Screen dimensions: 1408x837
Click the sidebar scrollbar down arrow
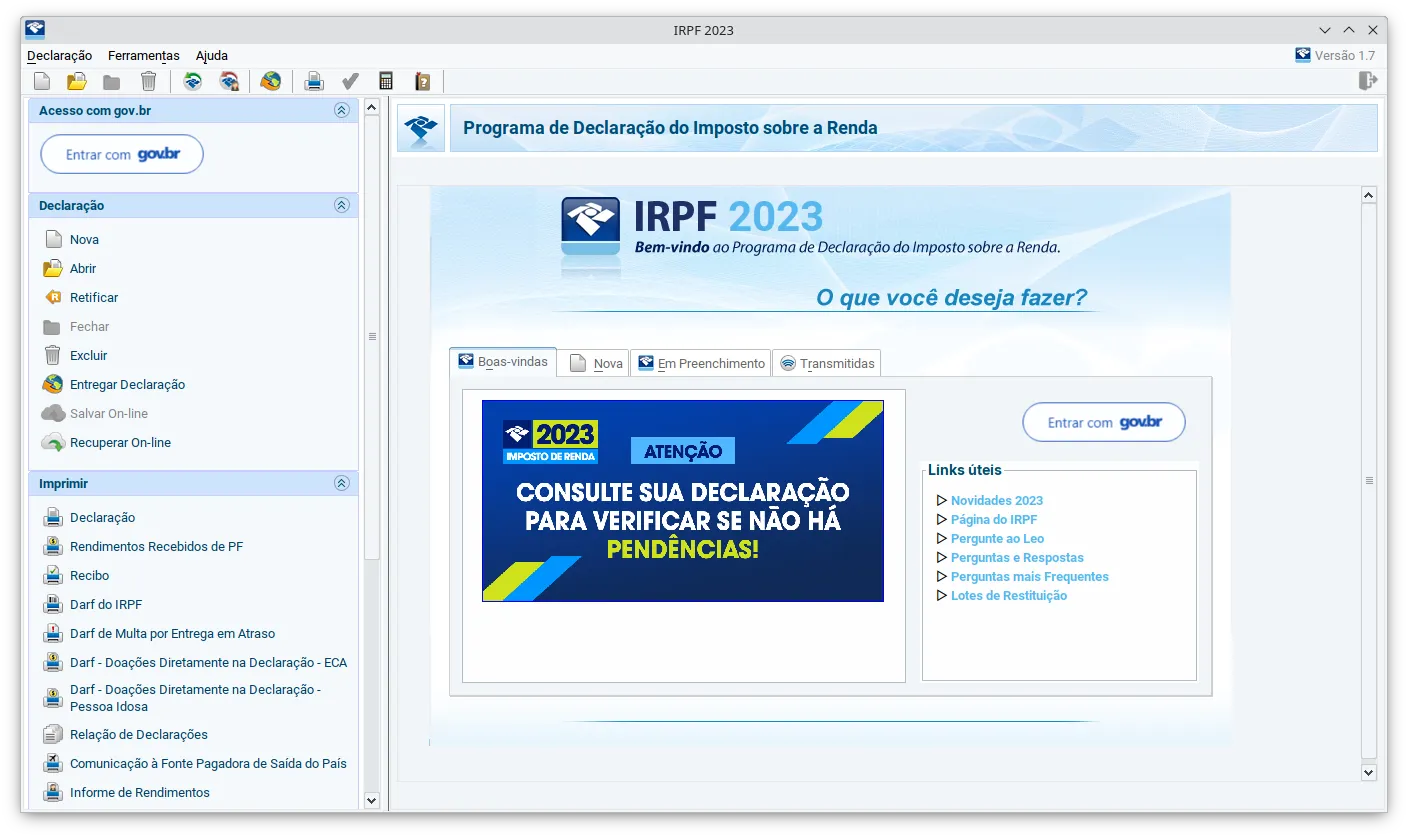click(372, 800)
